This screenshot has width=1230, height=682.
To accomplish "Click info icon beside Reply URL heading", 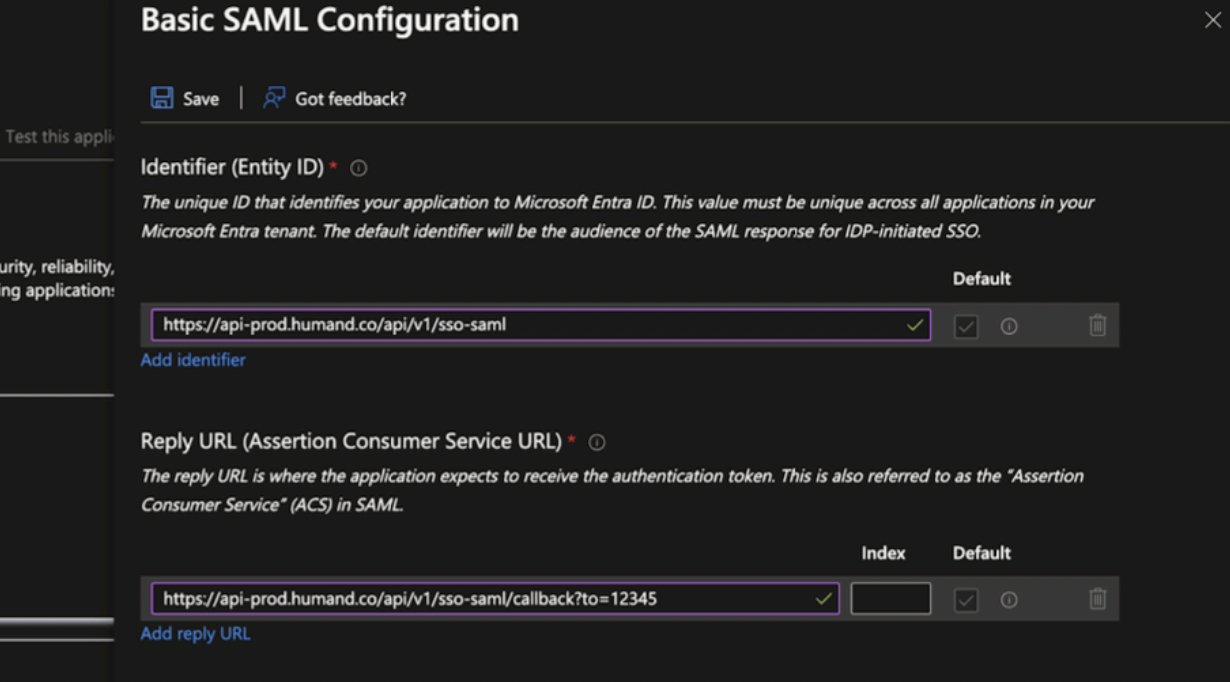I will [597, 442].
